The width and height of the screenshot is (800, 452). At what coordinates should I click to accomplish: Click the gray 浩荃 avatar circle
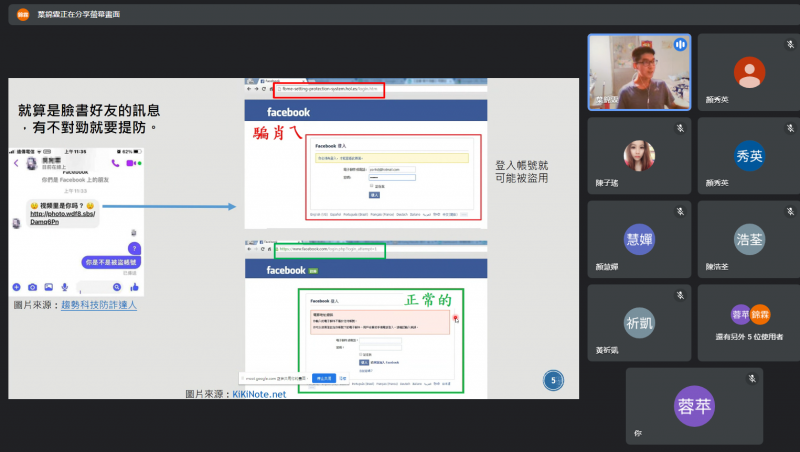pyautogui.click(x=749, y=239)
